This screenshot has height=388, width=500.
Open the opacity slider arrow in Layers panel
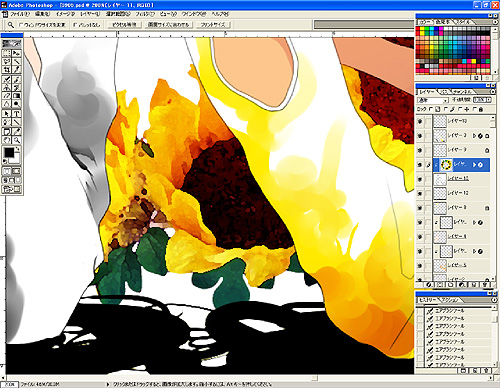click(x=489, y=100)
